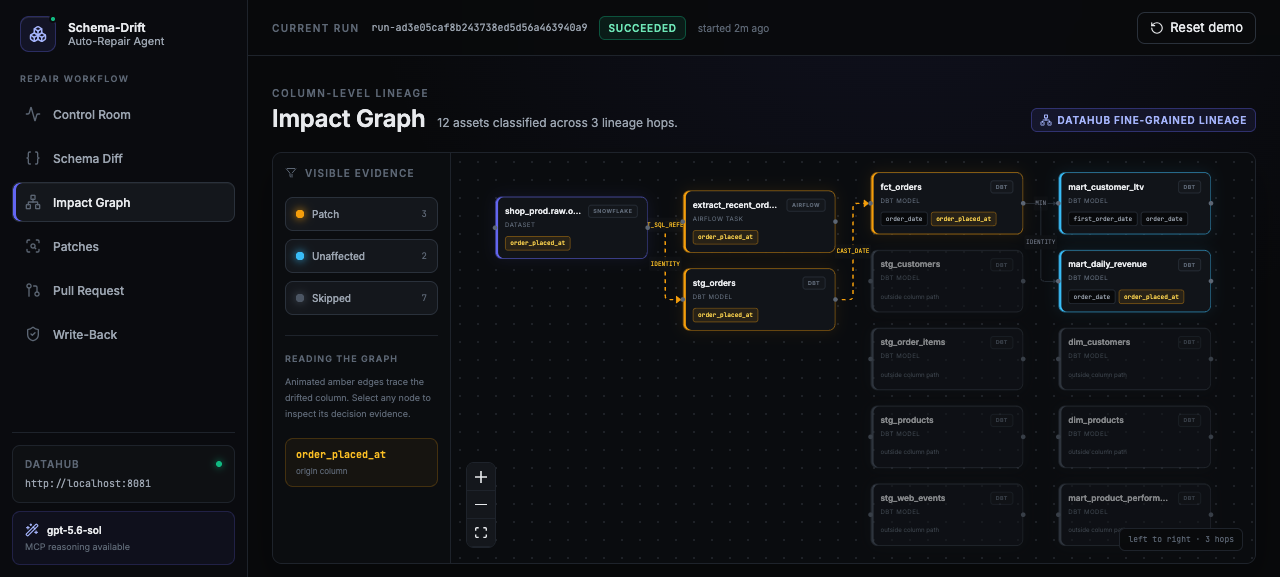Click the left to right 3 hops label

click(x=1181, y=539)
